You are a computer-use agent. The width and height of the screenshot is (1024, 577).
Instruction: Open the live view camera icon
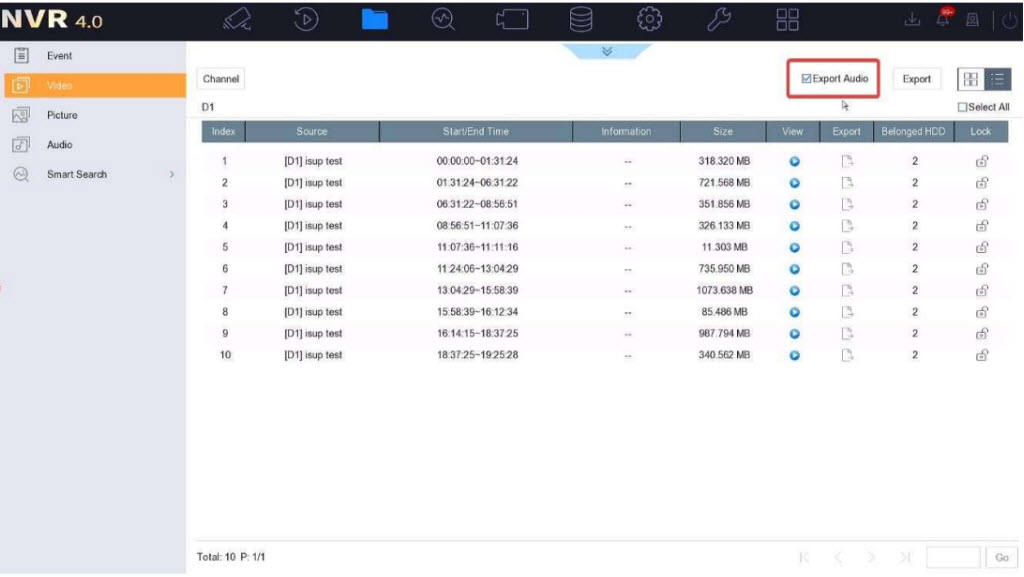click(237, 20)
